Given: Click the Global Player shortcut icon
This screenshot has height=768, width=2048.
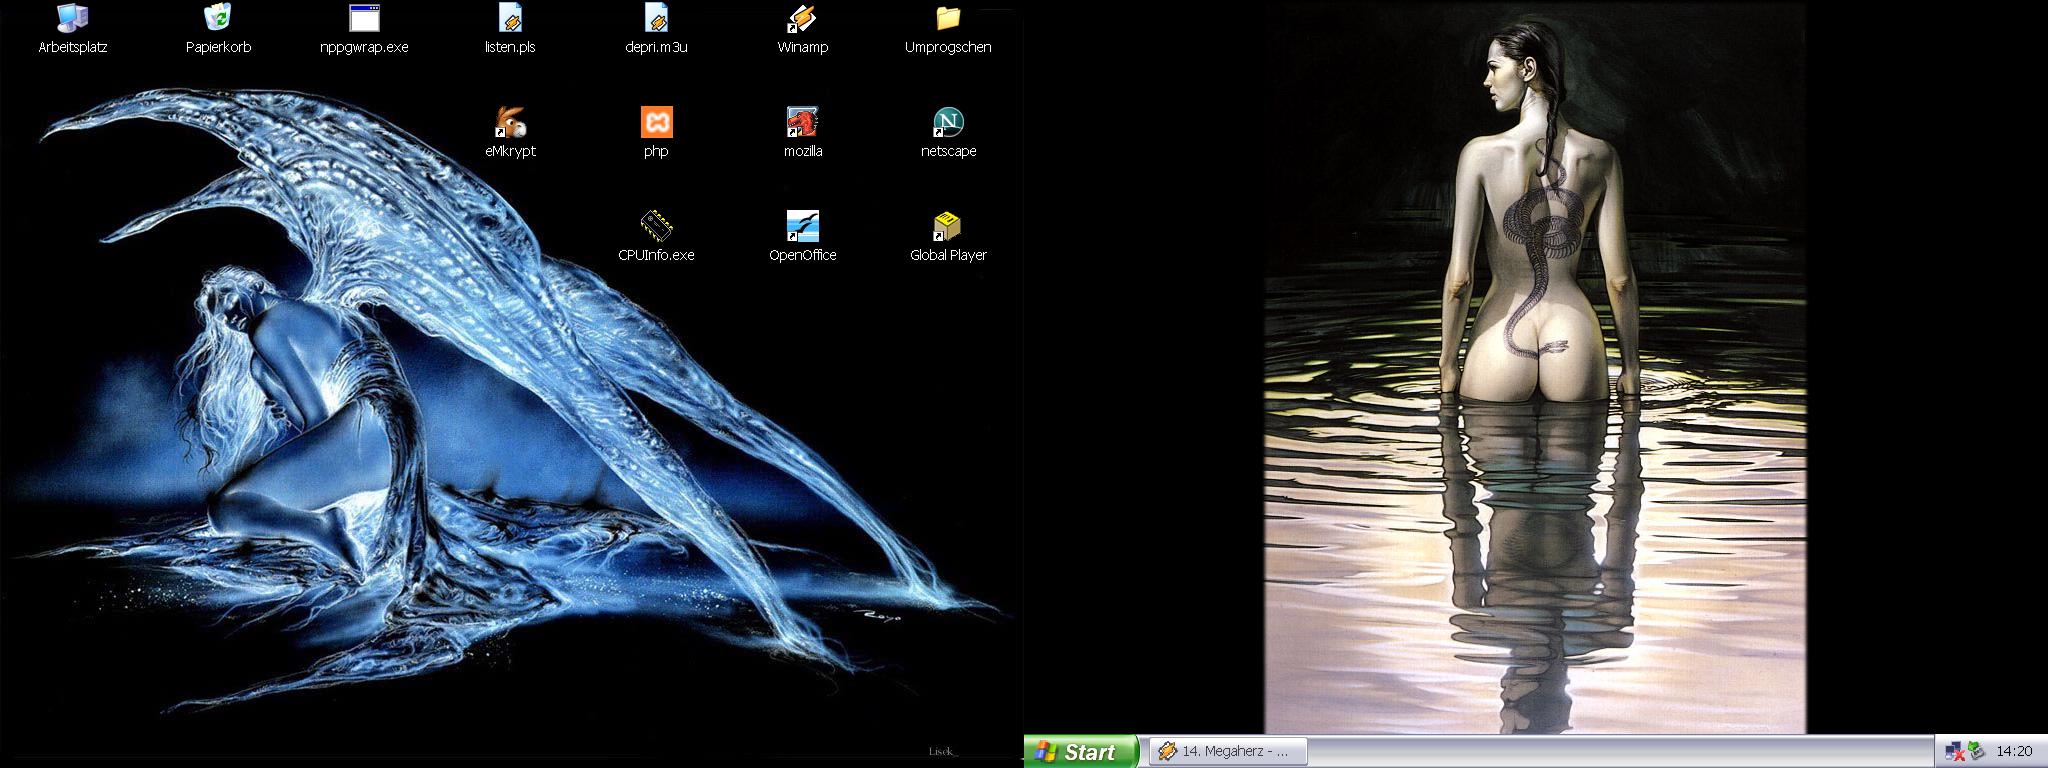Looking at the screenshot, I should click(x=948, y=227).
